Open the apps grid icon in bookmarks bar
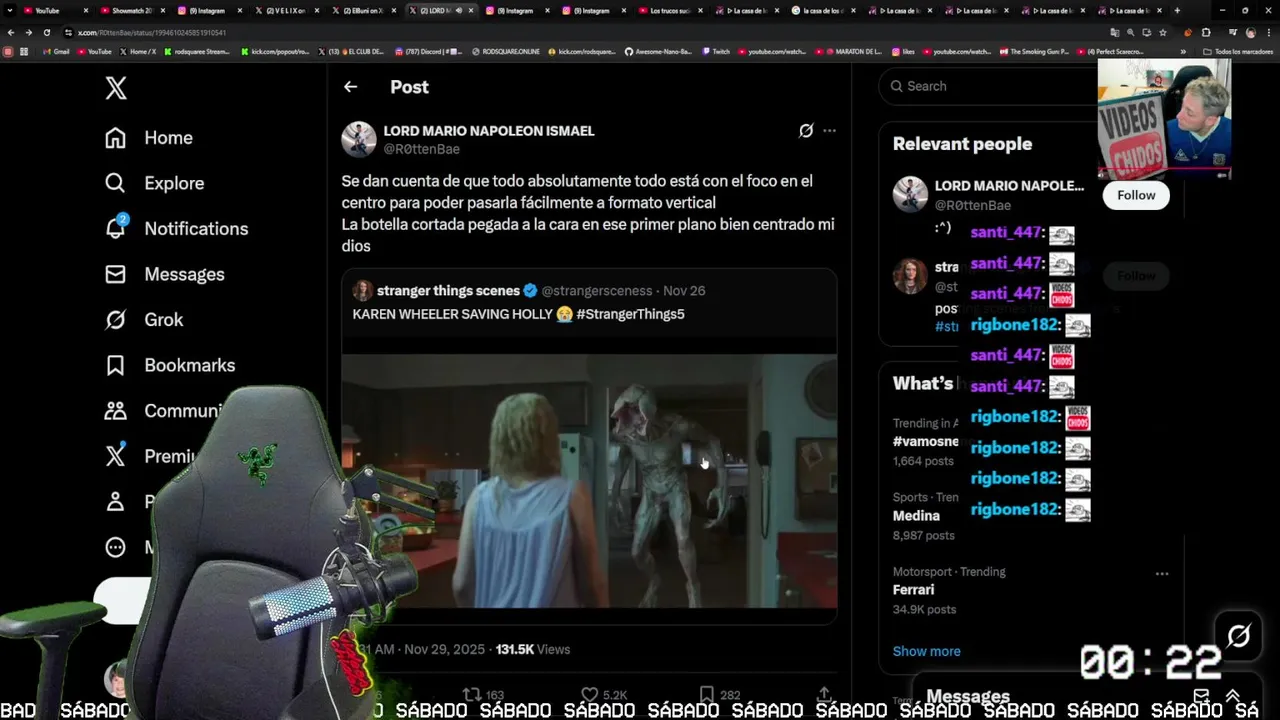1280x720 pixels. tap(24, 51)
